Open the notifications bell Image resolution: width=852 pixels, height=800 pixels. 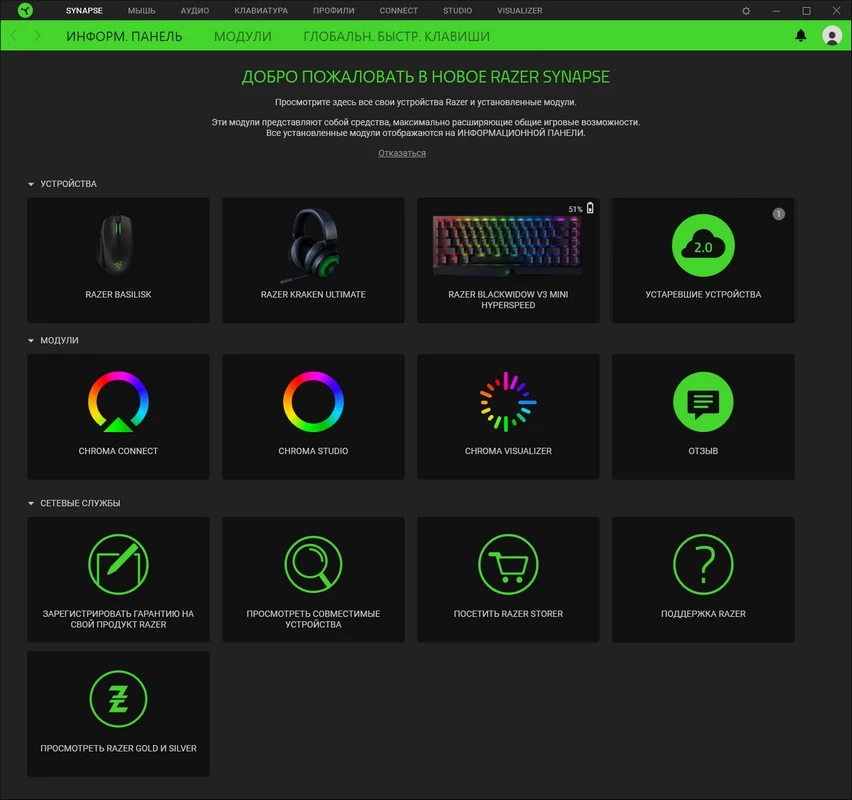coord(800,36)
